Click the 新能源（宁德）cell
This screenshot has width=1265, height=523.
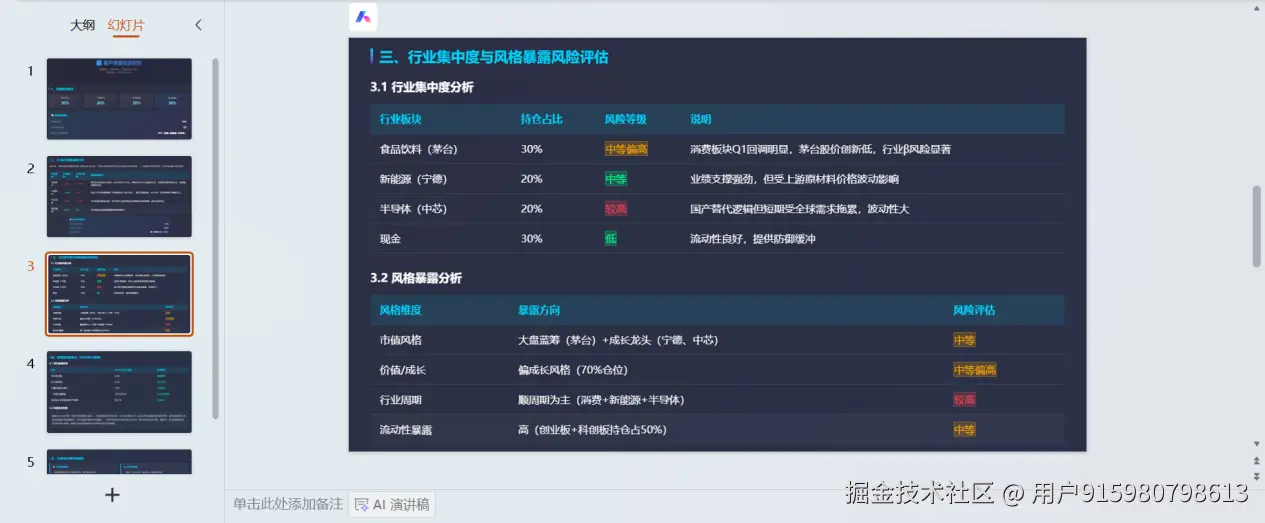tap(414, 179)
